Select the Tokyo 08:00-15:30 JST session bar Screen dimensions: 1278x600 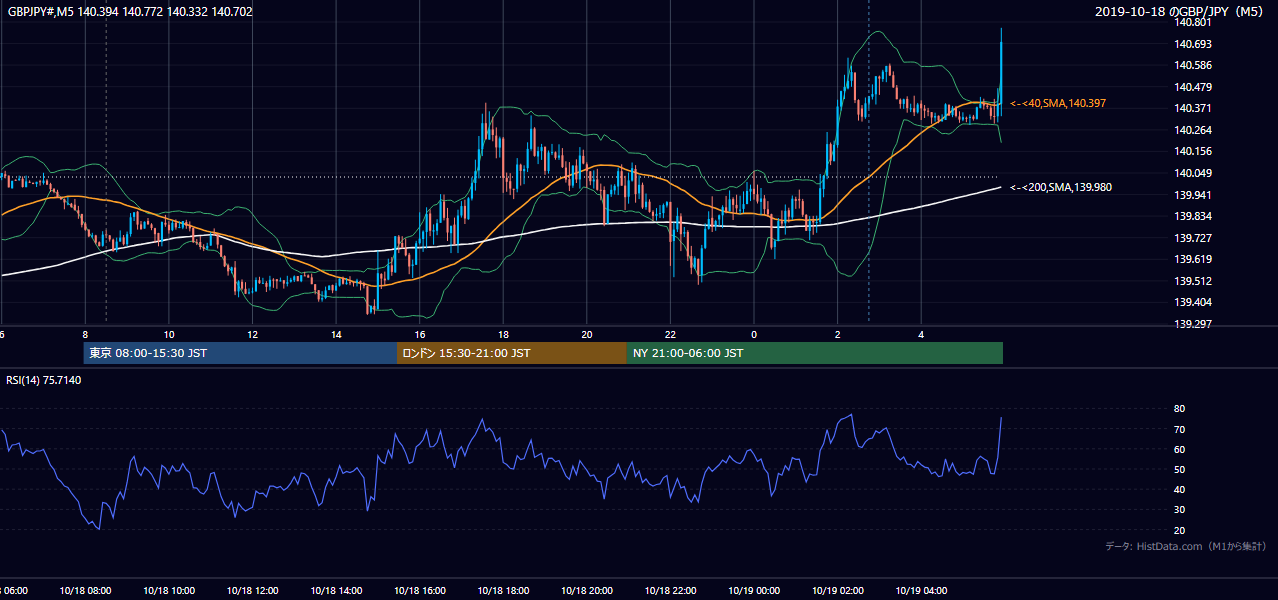coord(240,353)
